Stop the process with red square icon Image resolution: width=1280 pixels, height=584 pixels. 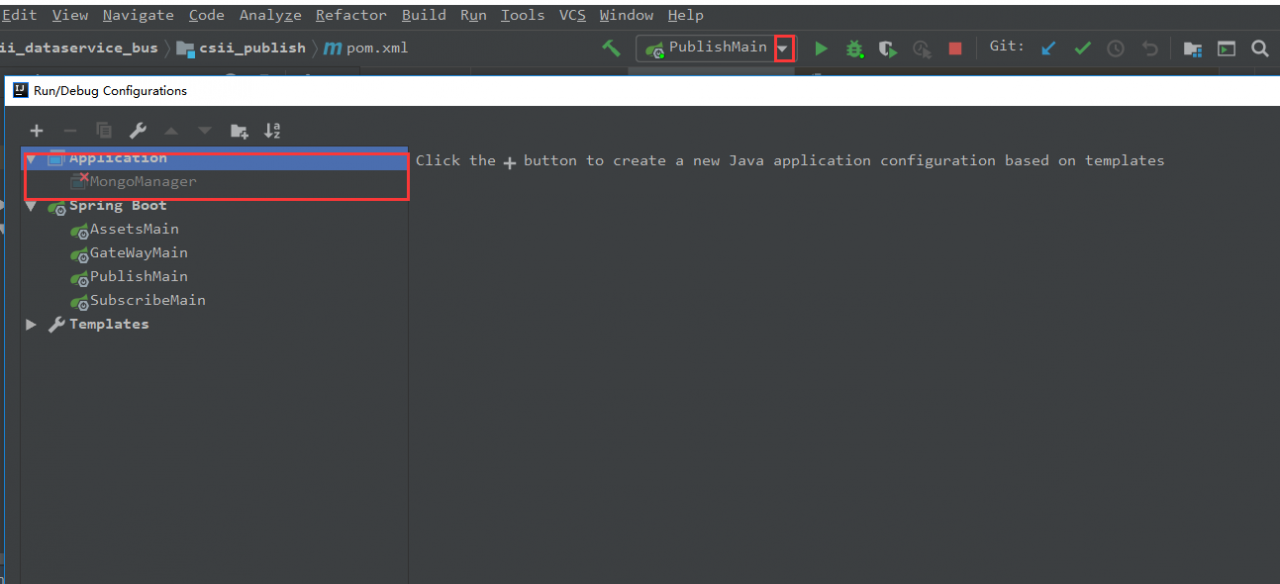tap(955, 48)
